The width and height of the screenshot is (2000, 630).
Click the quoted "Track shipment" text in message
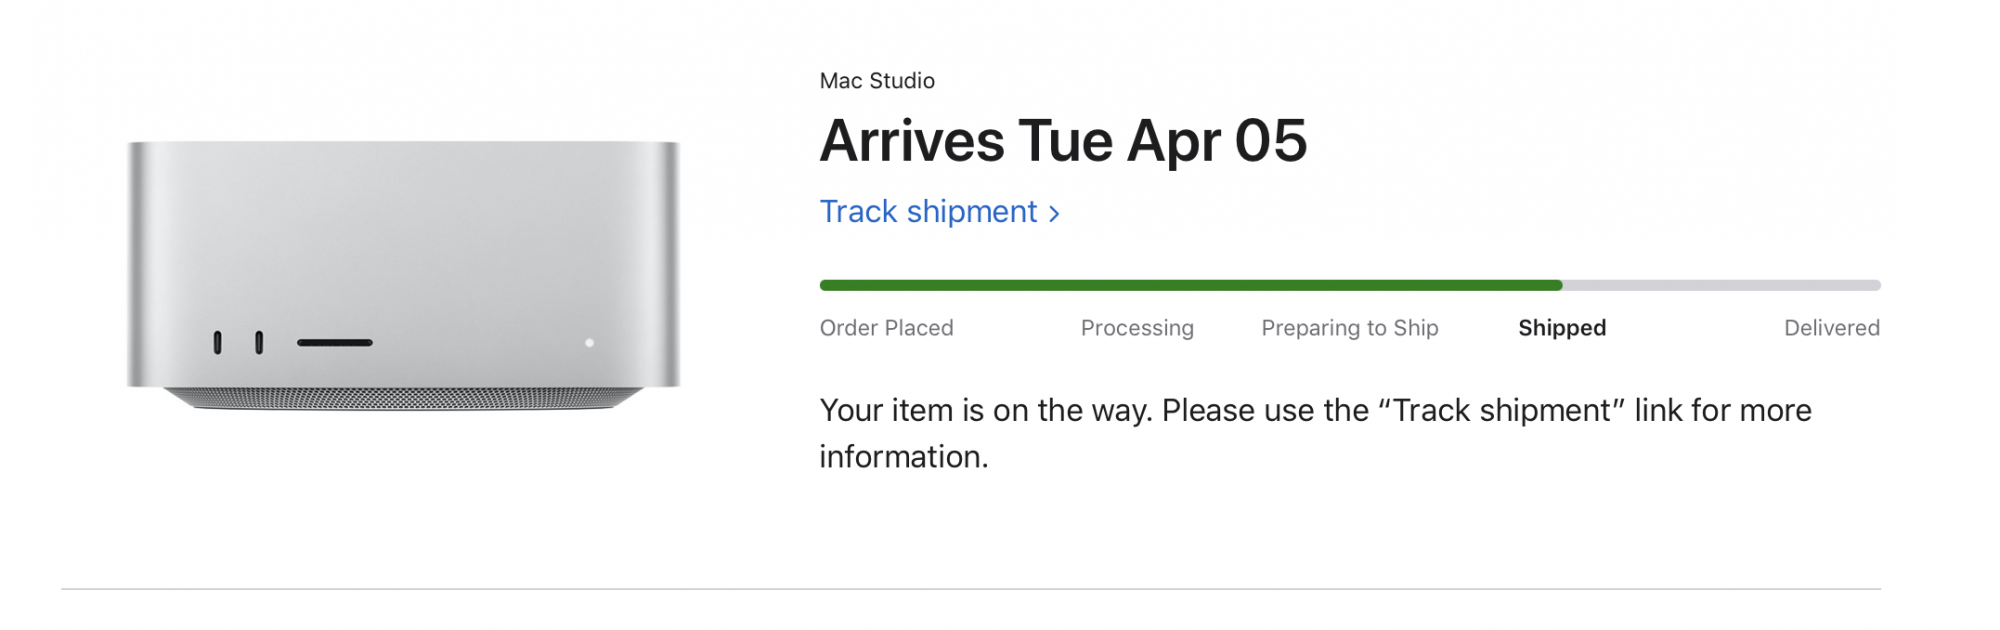[x=1500, y=411]
